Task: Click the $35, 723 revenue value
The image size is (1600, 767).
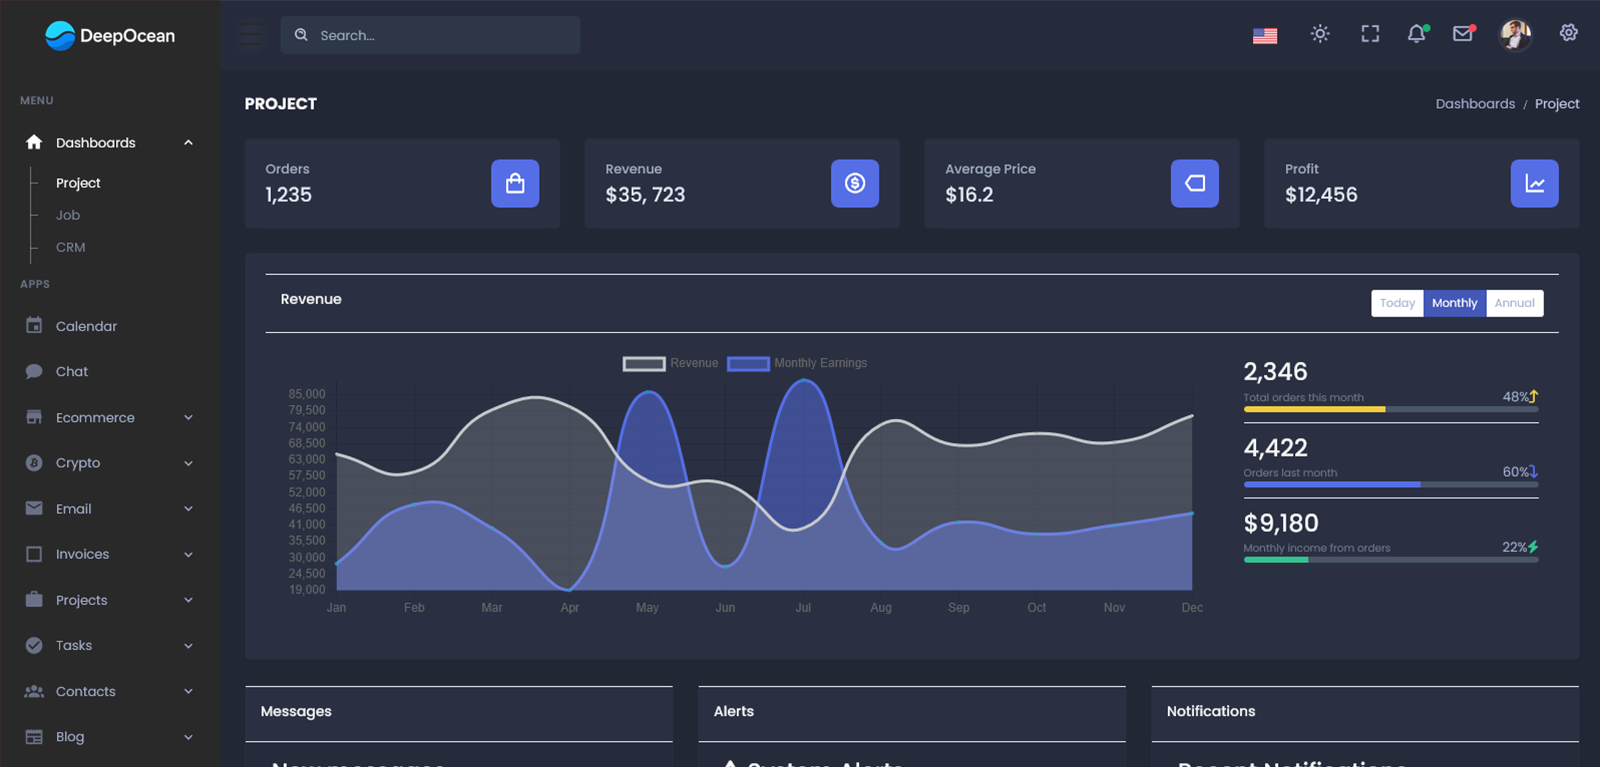Action: (645, 195)
